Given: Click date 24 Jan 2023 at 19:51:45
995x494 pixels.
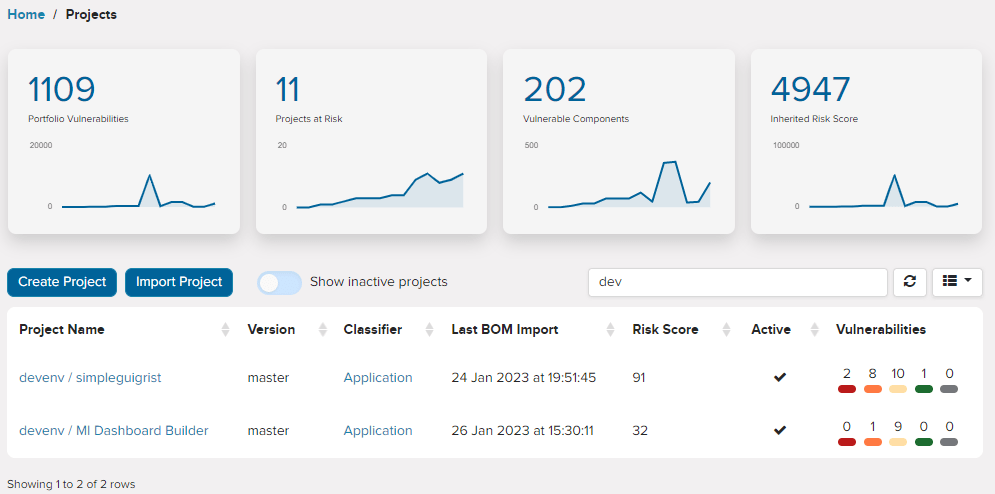Looking at the screenshot, I should (x=524, y=378).
